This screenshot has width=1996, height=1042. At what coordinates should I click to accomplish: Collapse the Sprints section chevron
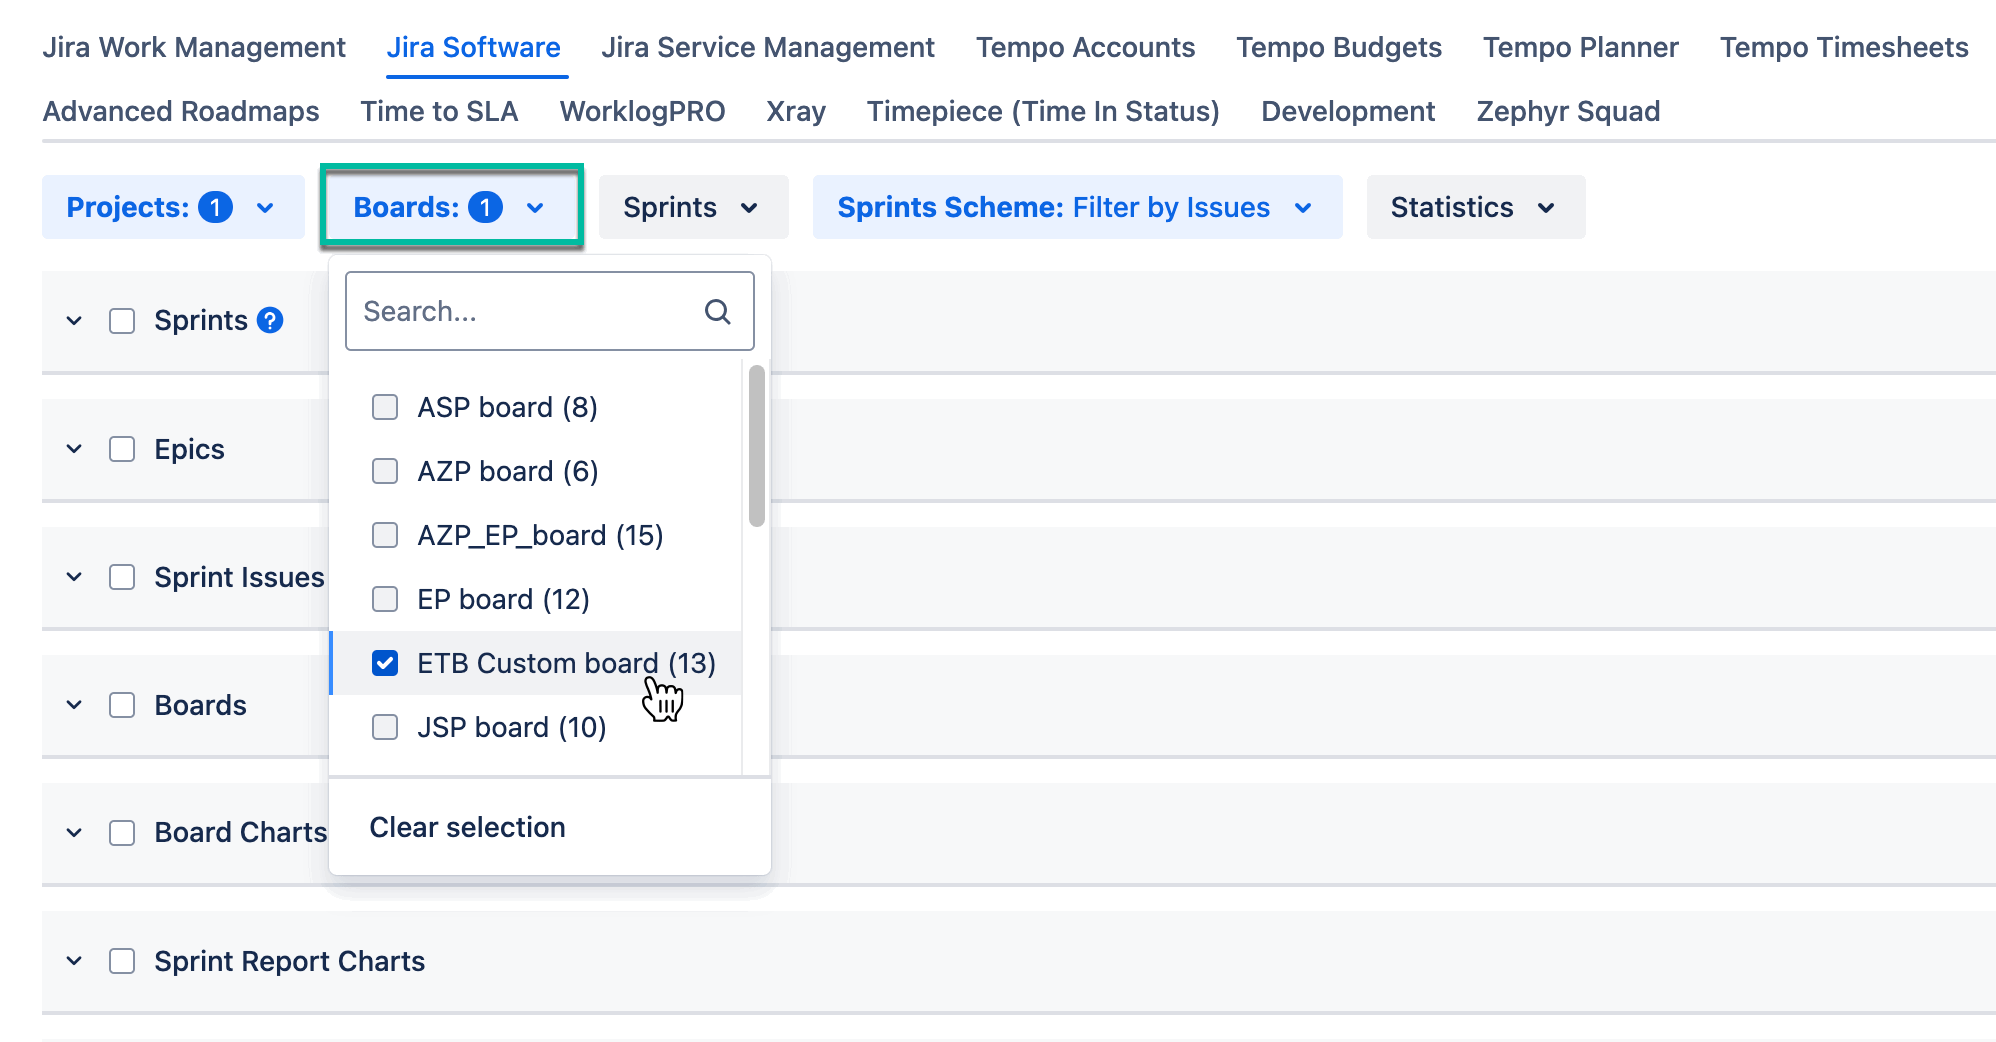click(x=73, y=320)
